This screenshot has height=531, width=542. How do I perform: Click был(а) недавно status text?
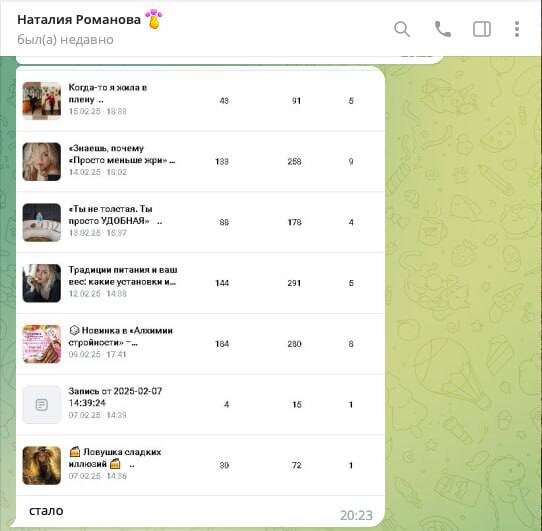pos(65,40)
